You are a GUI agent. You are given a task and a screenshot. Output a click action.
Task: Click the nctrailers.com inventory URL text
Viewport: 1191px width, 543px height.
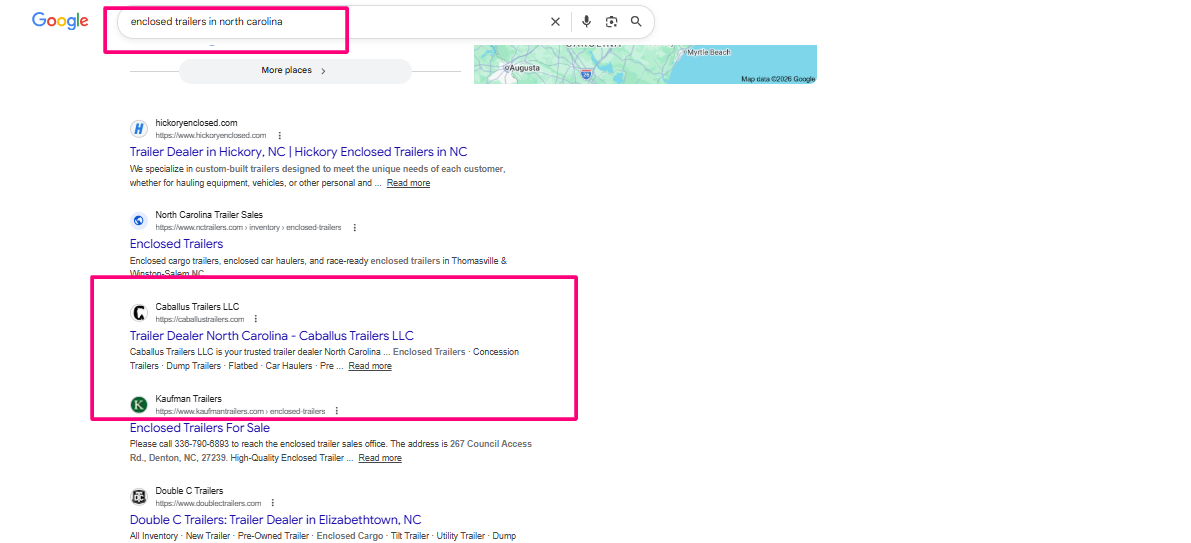point(248,227)
